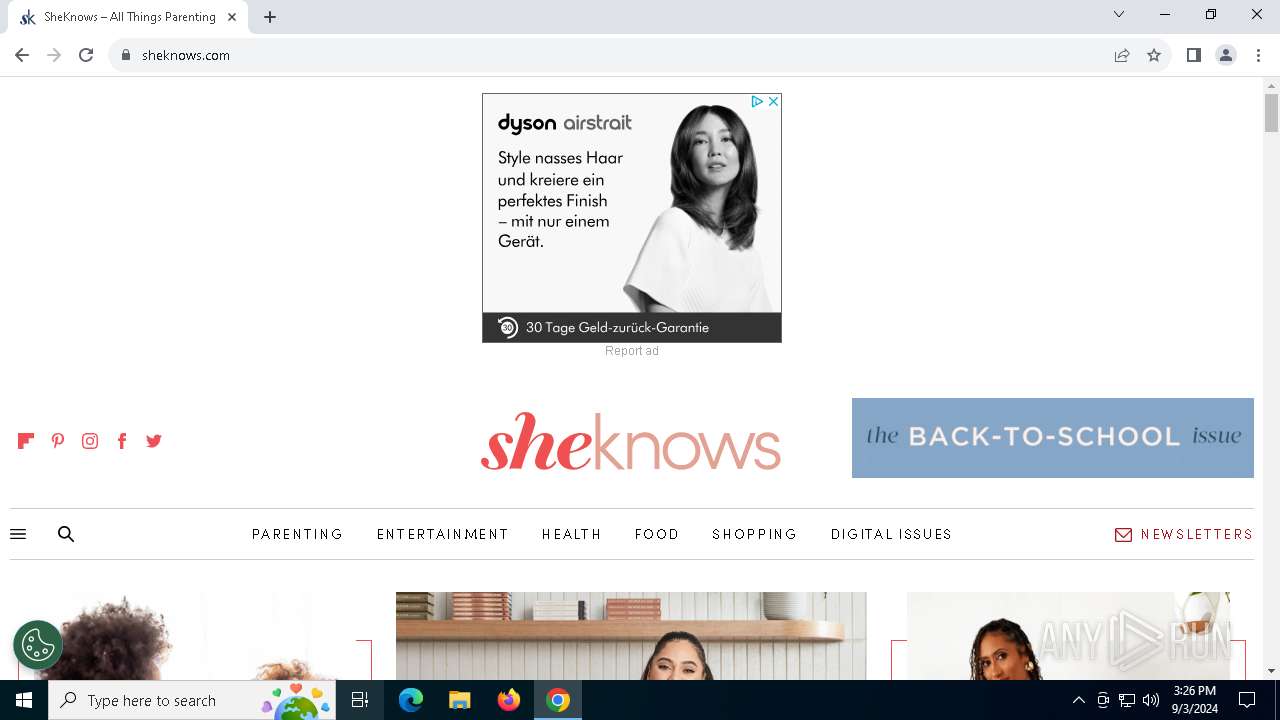The width and height of the screenshot is (1280, 720).
Task: Reload the sheknows.com page
Action: click(86, 55)
